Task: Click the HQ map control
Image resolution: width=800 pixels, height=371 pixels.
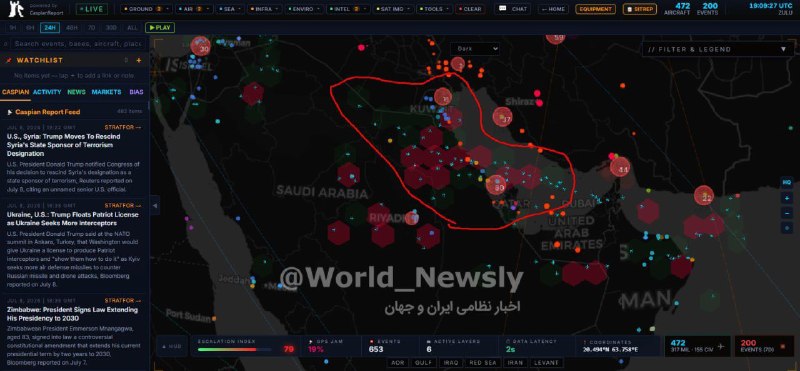Action: click(786, 182)
